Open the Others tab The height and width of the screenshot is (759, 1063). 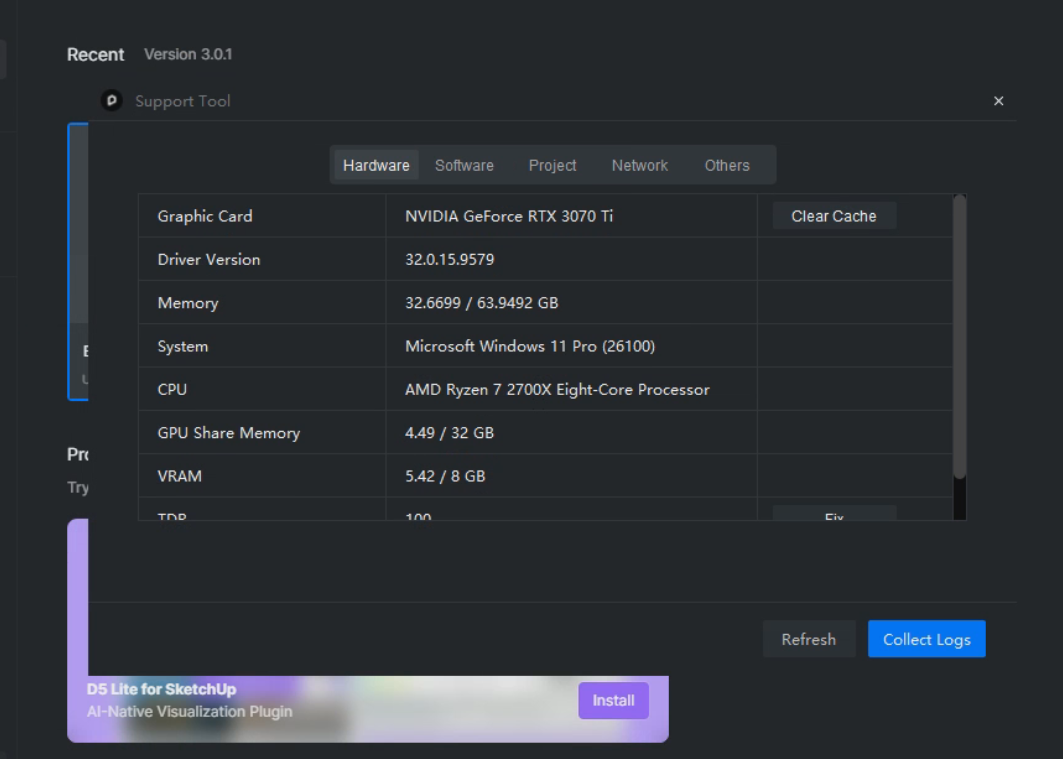(726, 165)
